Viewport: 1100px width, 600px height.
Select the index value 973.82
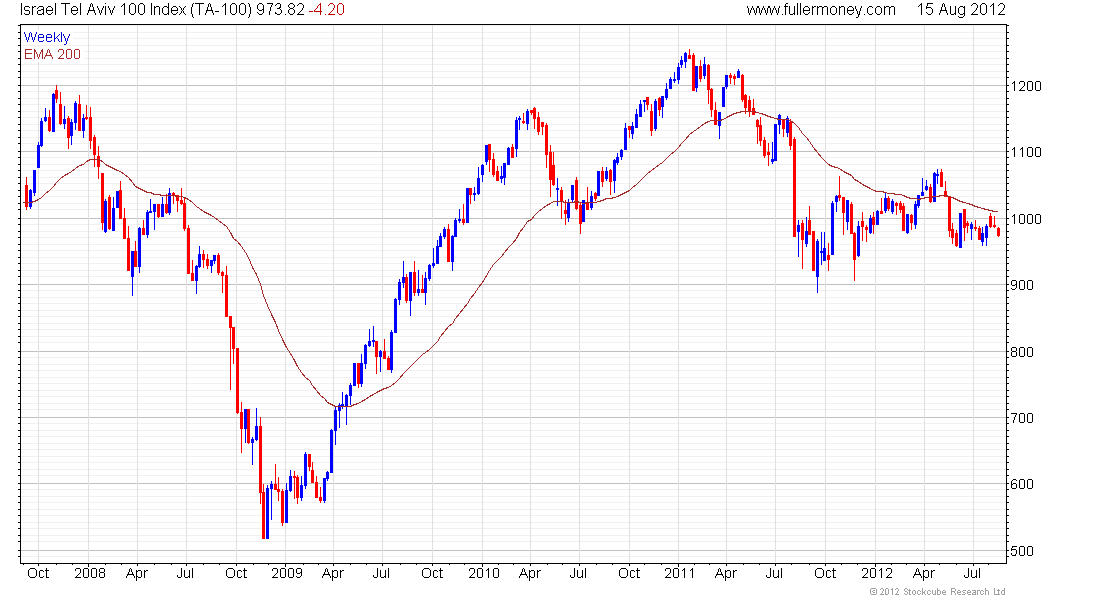(x=280, y=10)
